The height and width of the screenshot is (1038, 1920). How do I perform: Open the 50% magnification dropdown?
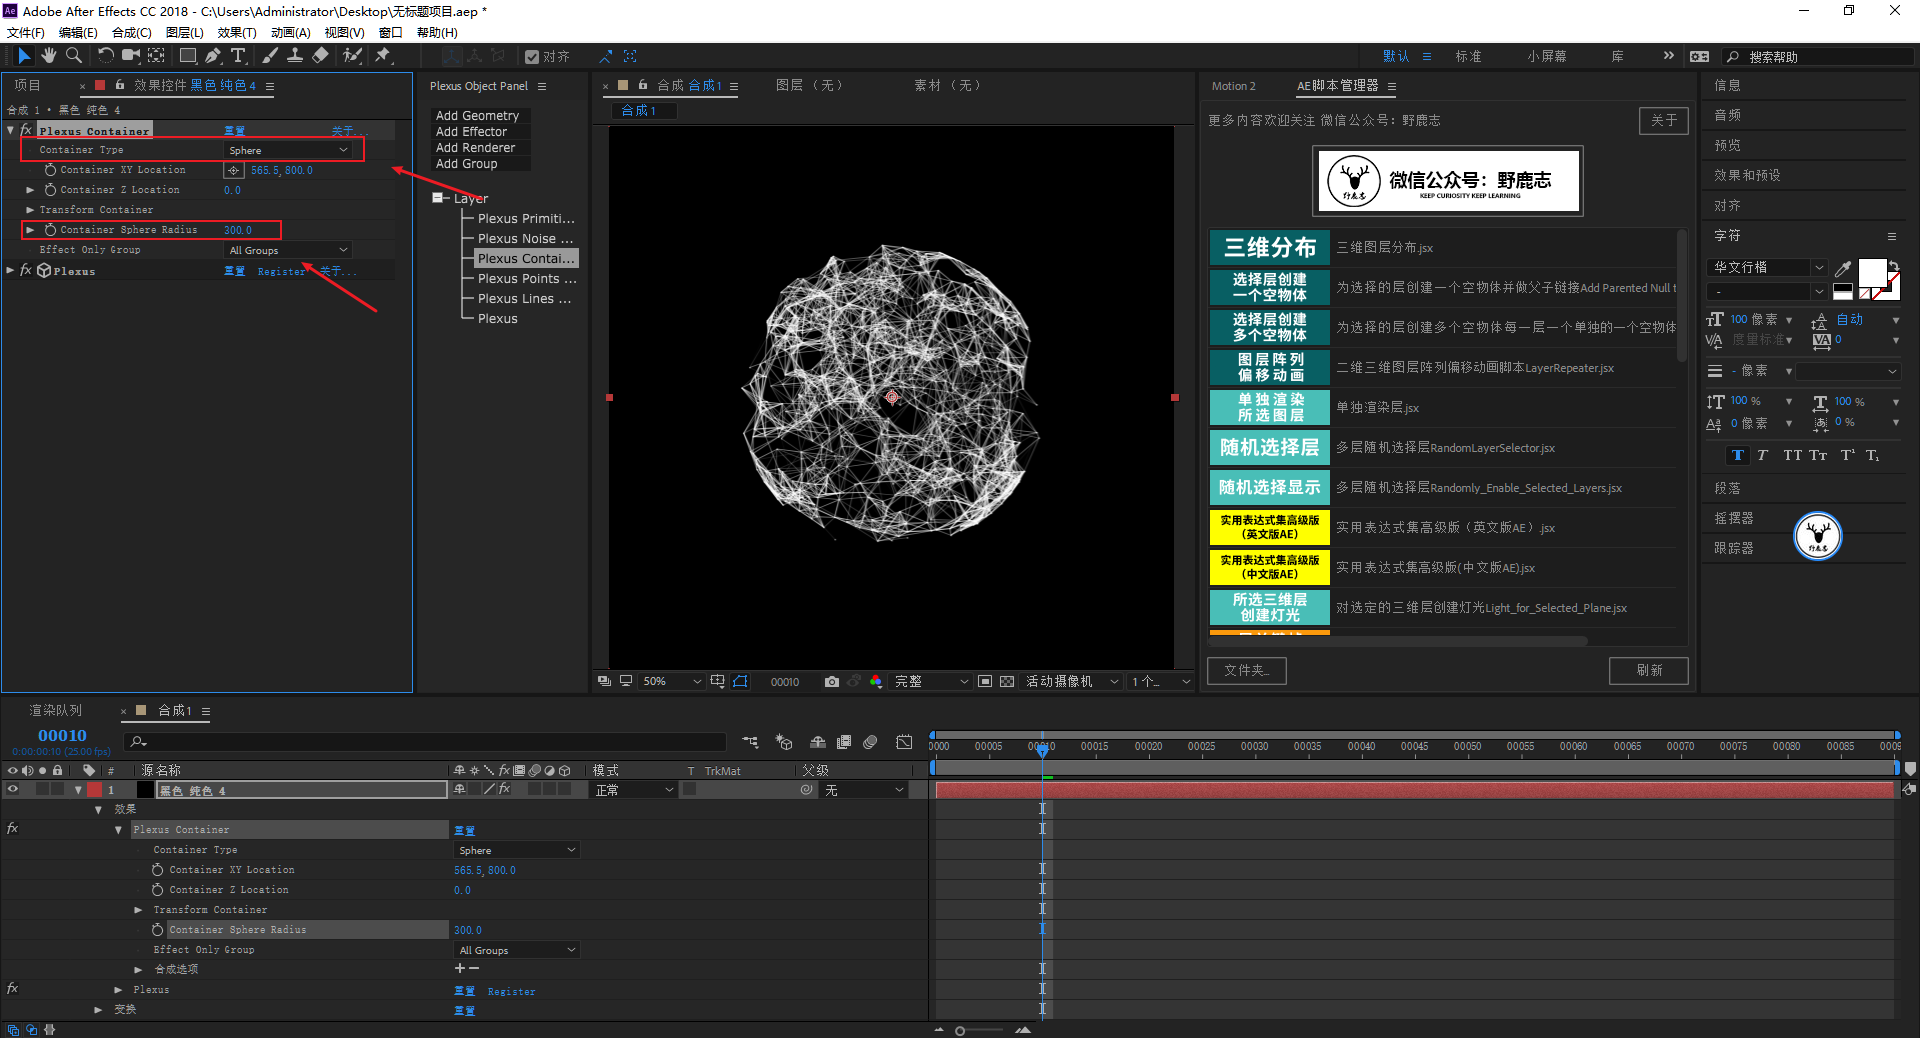click(672, 682)
